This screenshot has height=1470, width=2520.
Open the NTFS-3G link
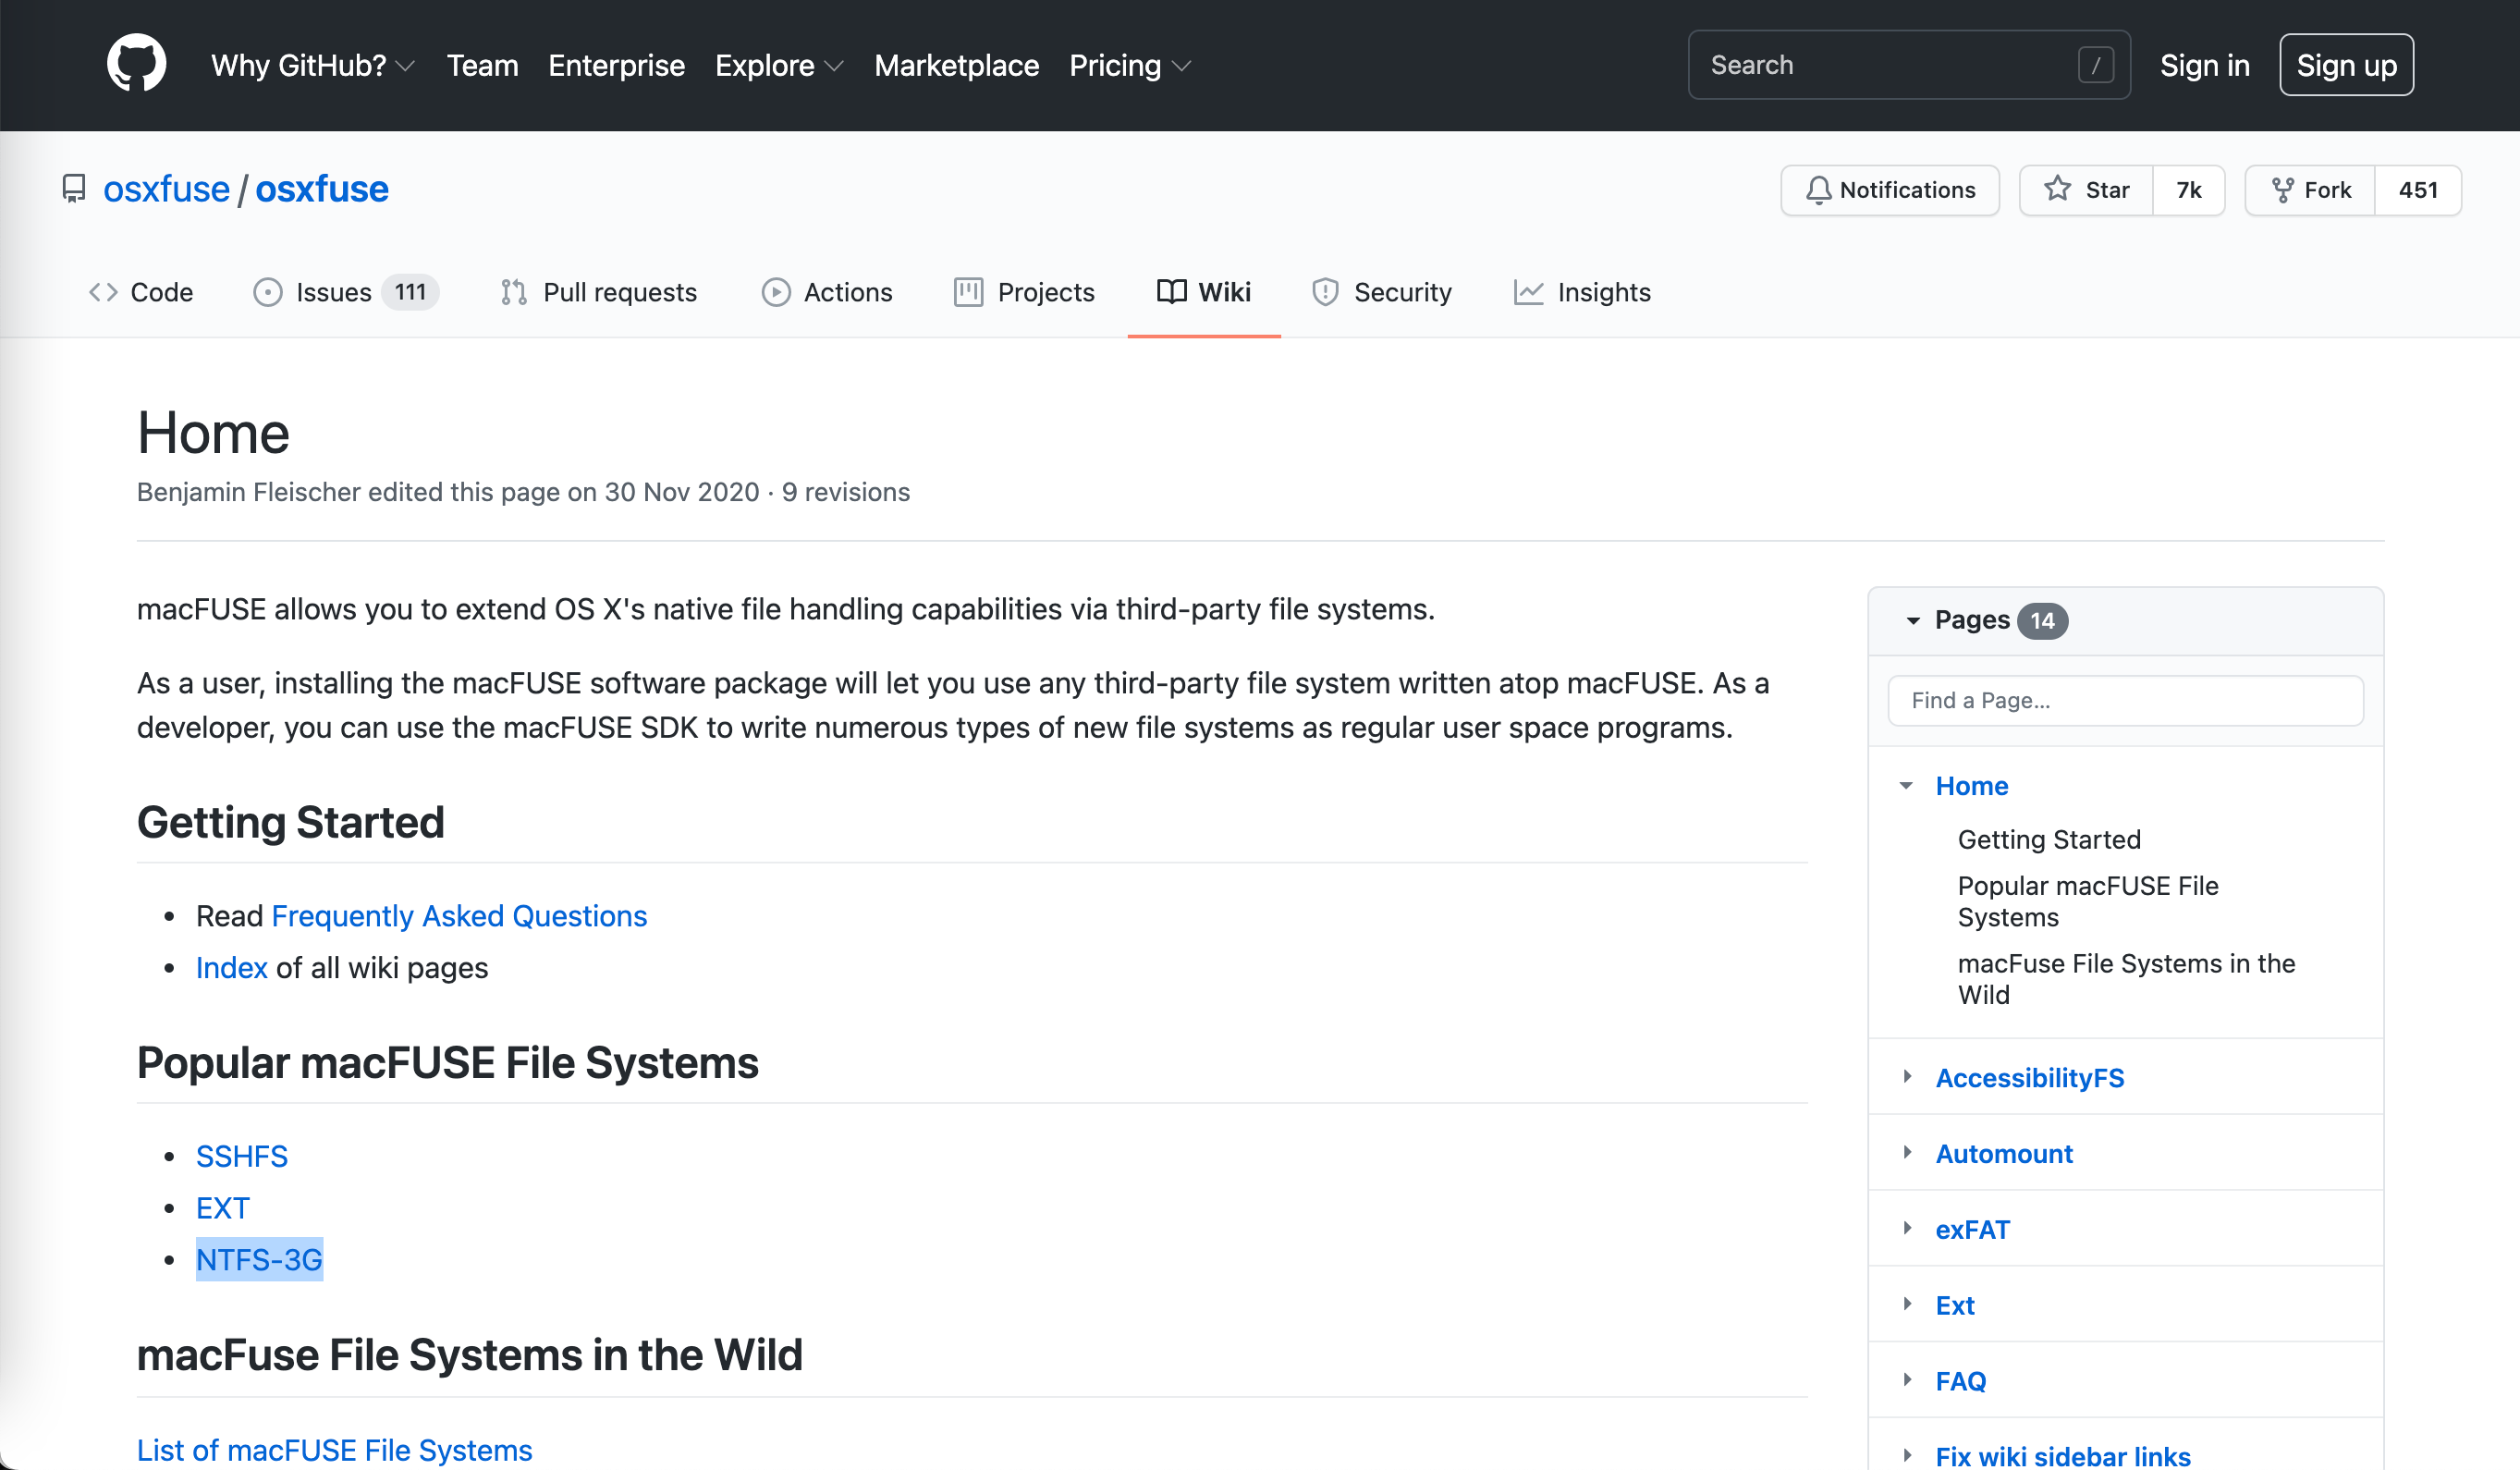pos(259,1260)
